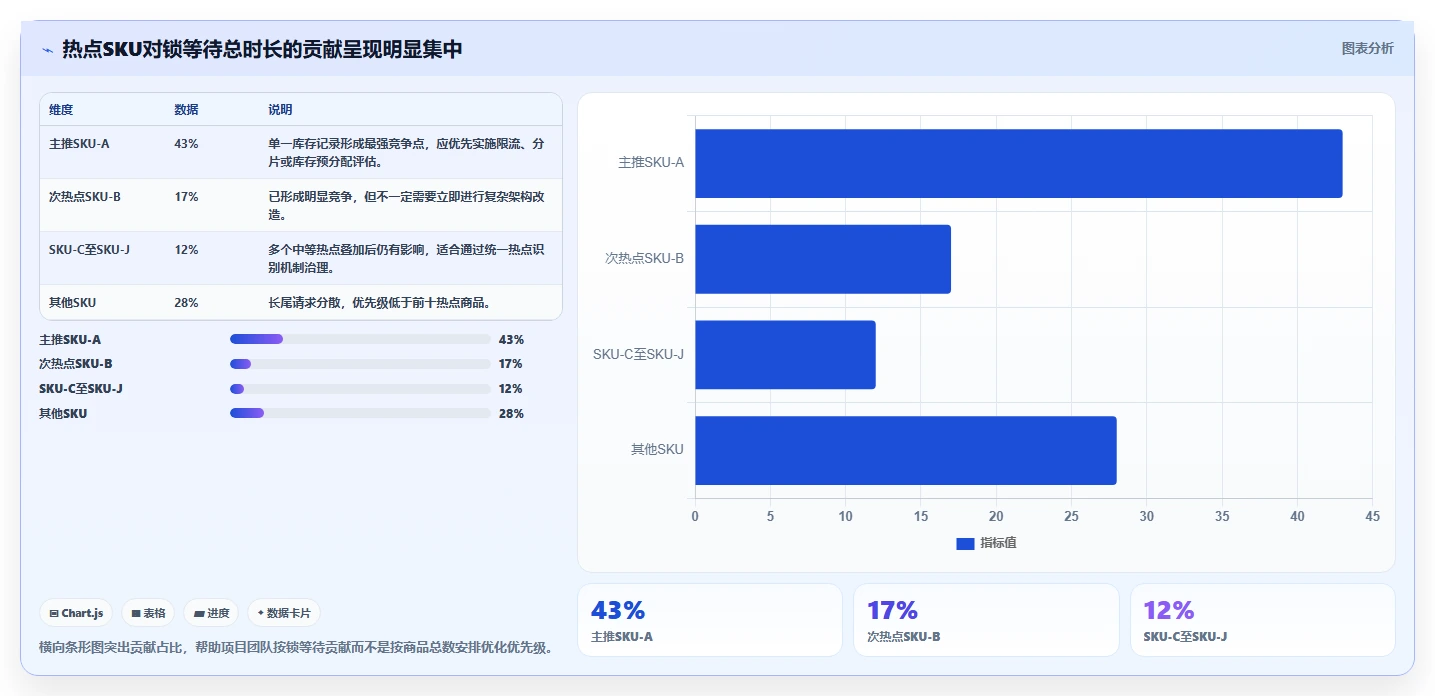Screen dimensions: 1435x696
Task: Click the 数据 column header
Action: 186,109
